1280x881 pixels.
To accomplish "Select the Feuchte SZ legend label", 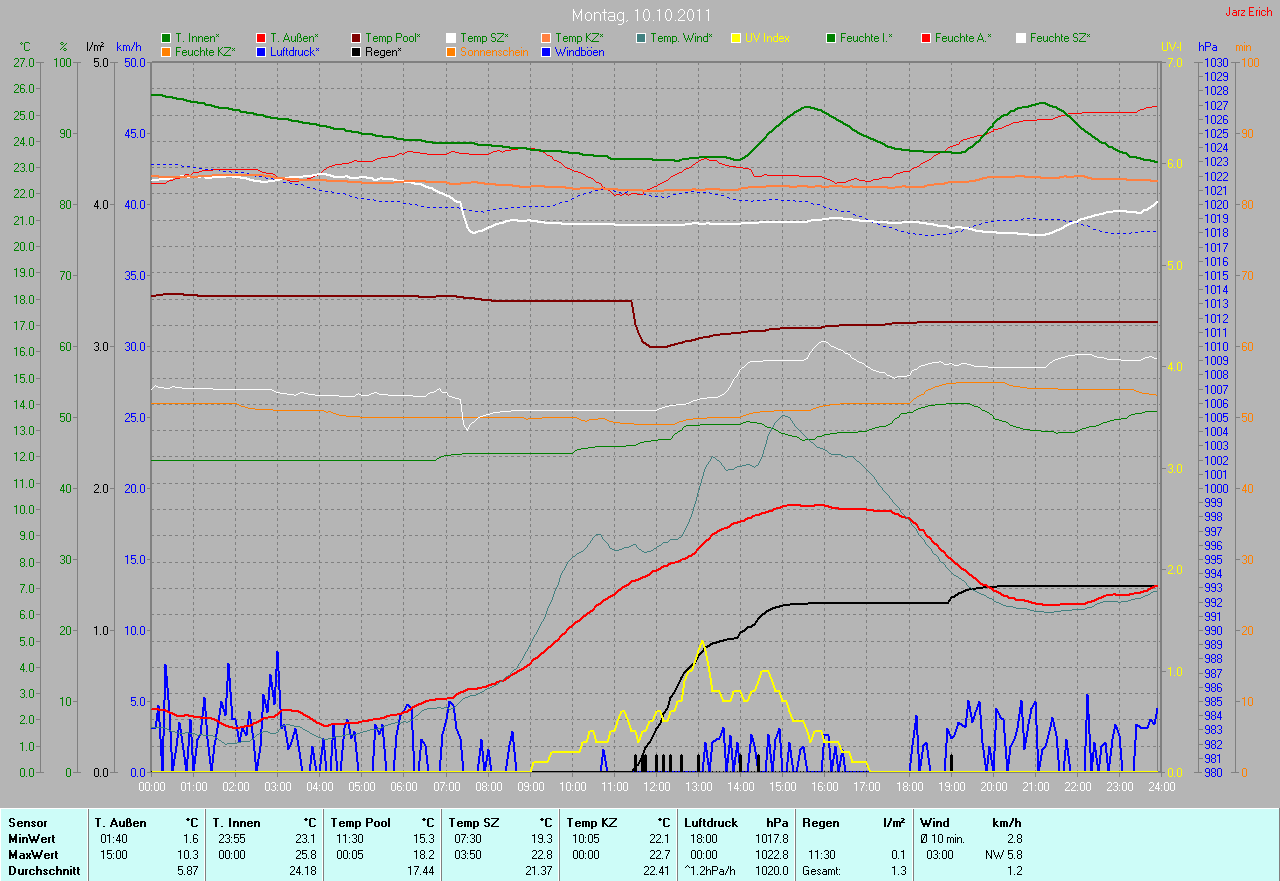I will pyautogui.click(x=1060, y=38).
